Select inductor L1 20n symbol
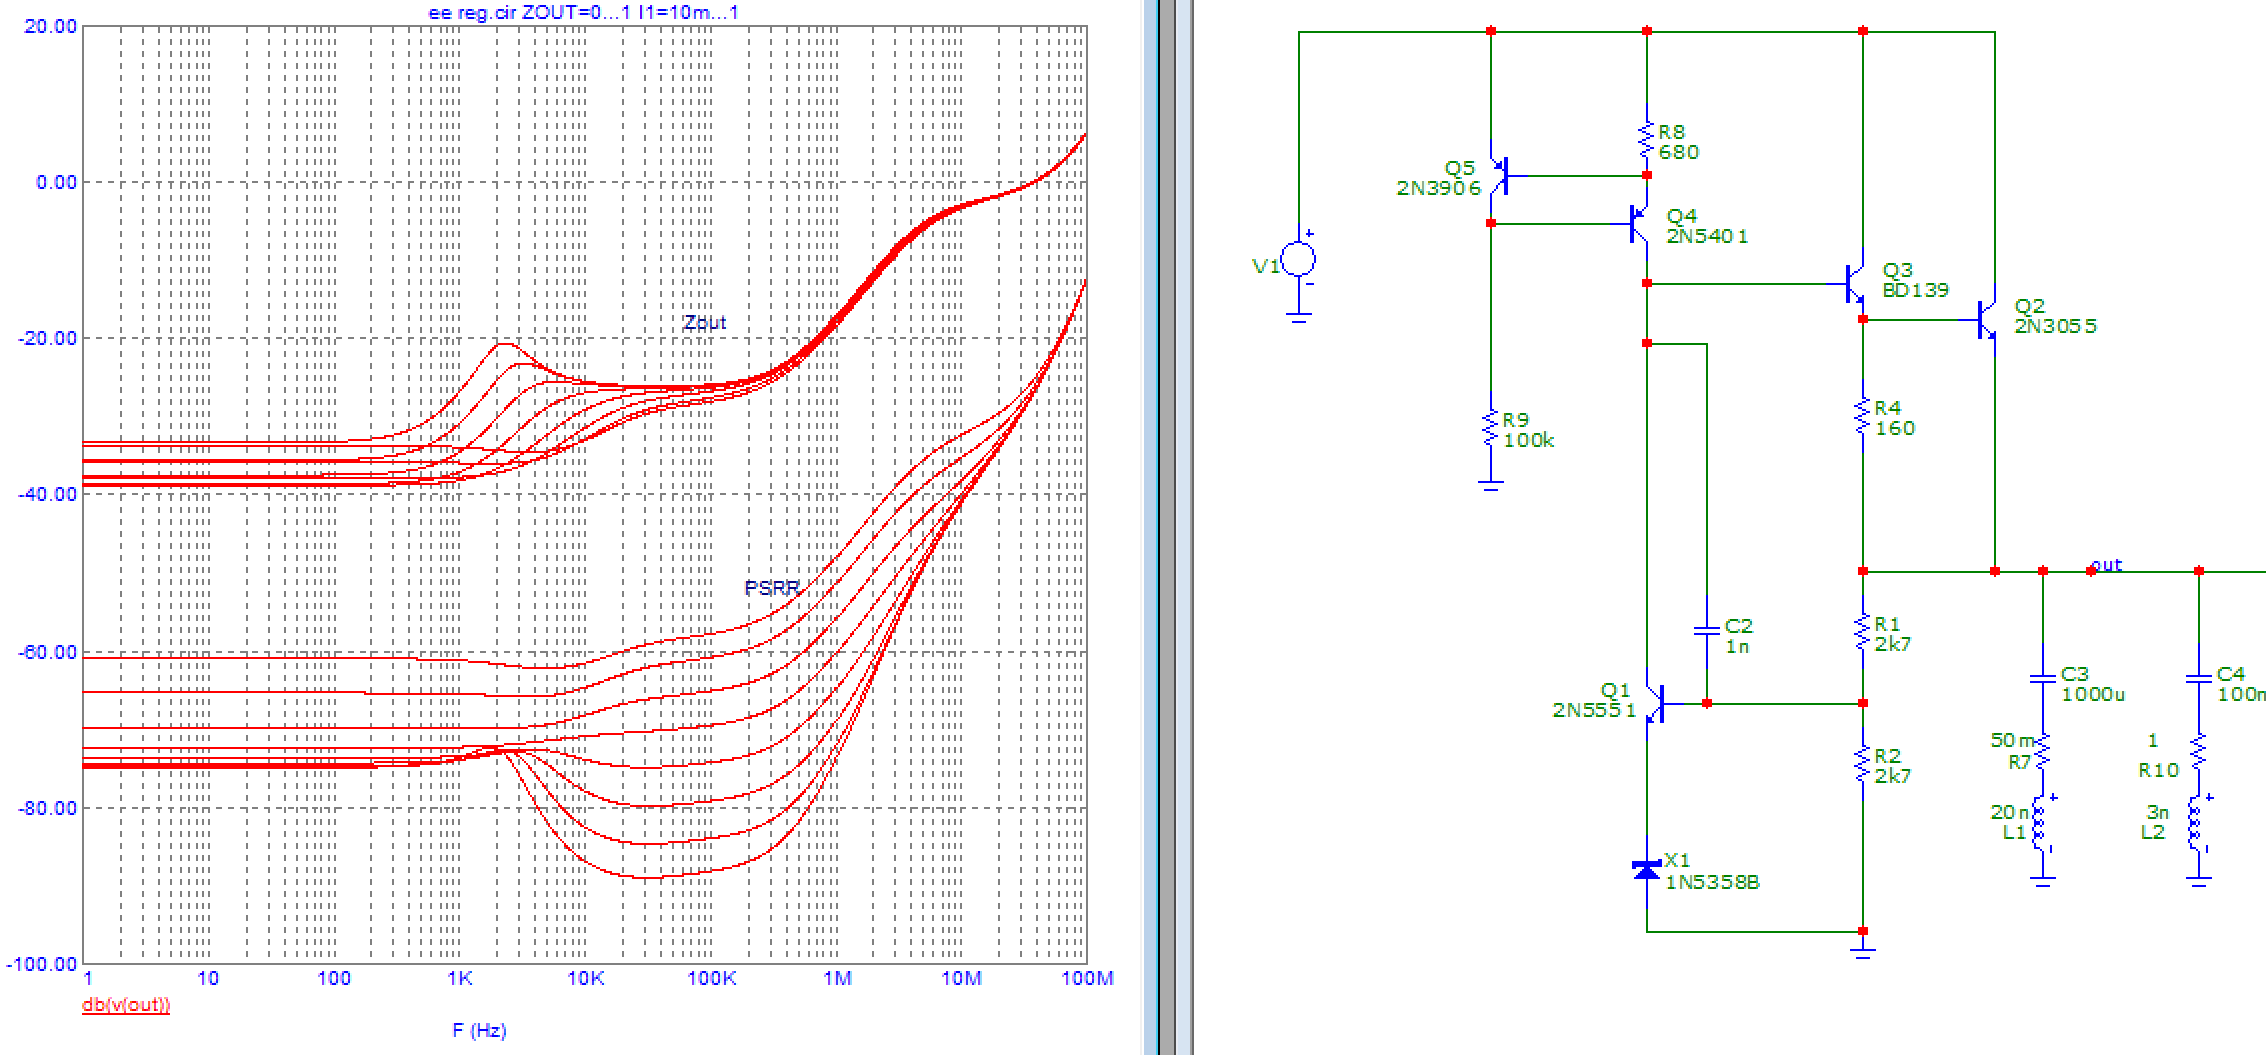This screenshot has width=2266, height=1055. (2040, 824)
